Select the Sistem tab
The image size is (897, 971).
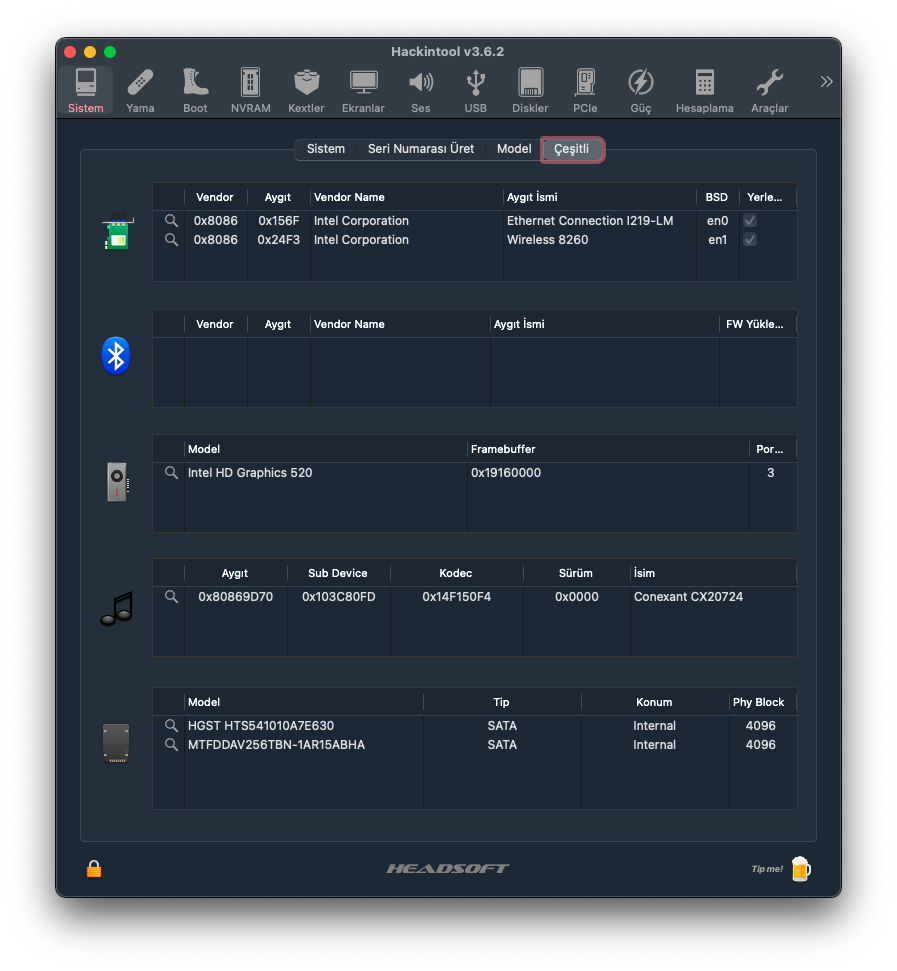tap(325, 149)
